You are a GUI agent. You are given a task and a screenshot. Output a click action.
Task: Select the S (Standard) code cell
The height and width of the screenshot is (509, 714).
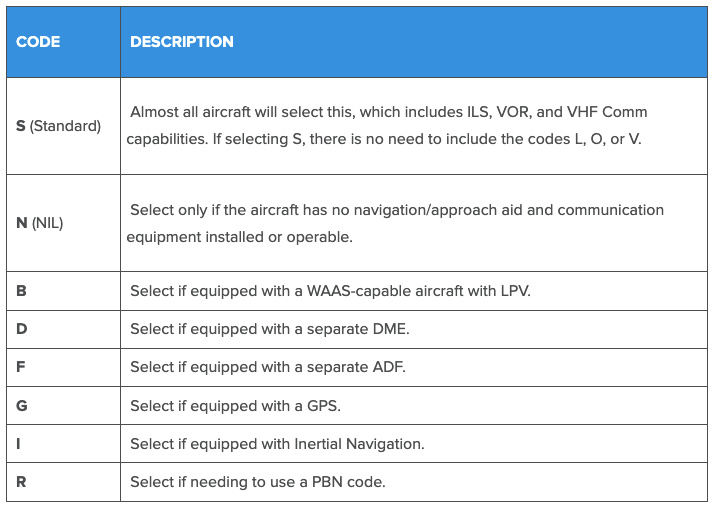click(x=59, y=126)
